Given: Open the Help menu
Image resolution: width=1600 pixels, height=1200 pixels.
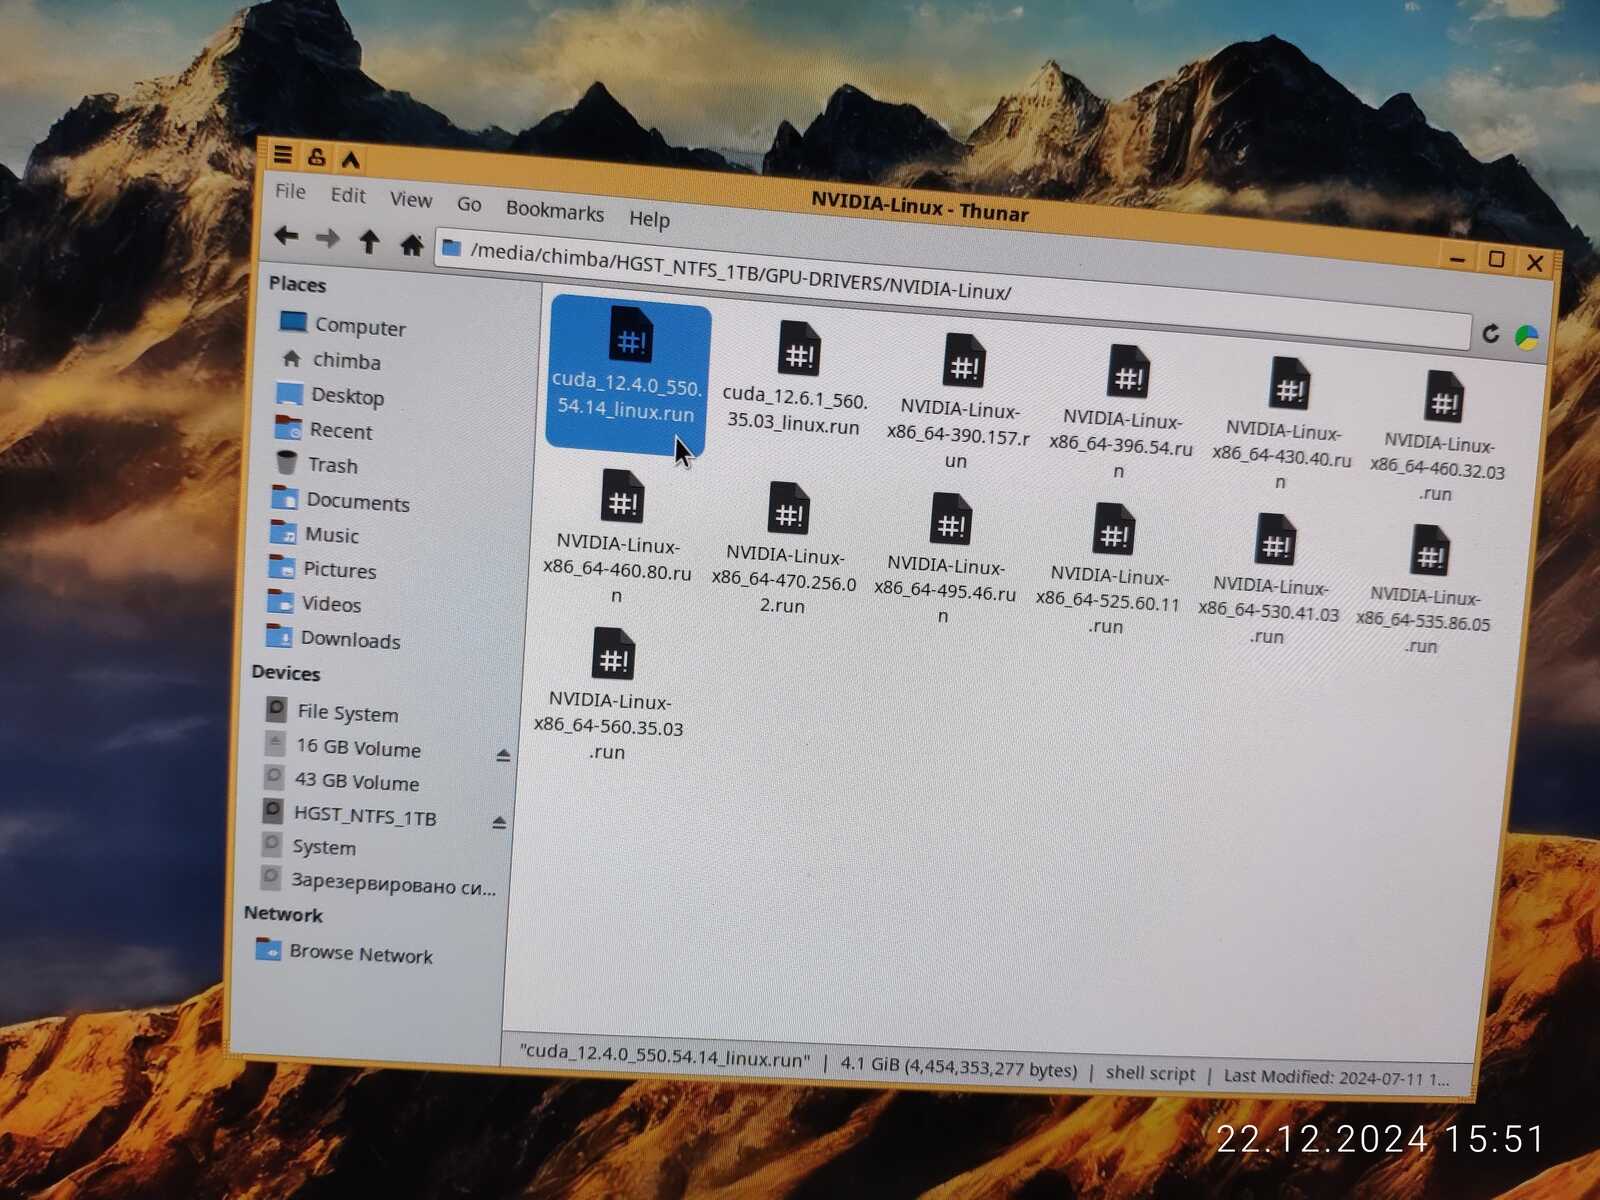Looking at the screenshot, I should 649,218.
